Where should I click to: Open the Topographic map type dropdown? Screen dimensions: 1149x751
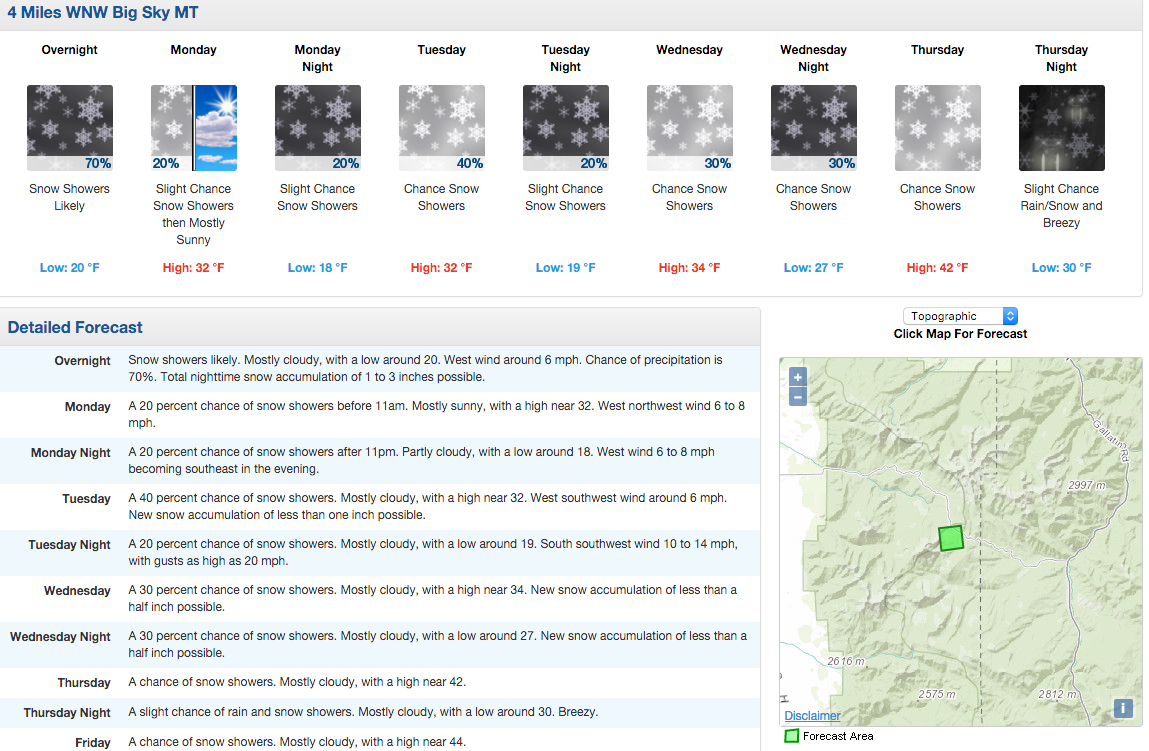point(960,316)
